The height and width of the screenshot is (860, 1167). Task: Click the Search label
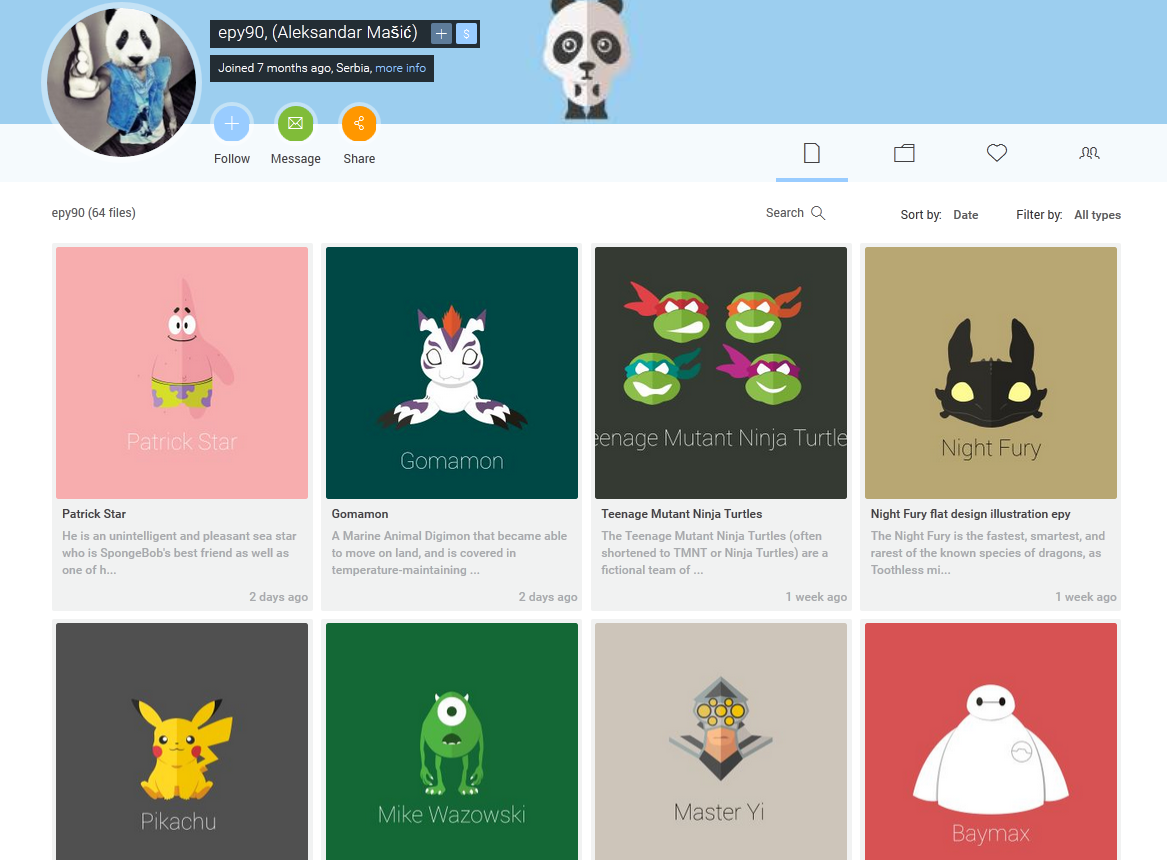[x=784, y=213]
